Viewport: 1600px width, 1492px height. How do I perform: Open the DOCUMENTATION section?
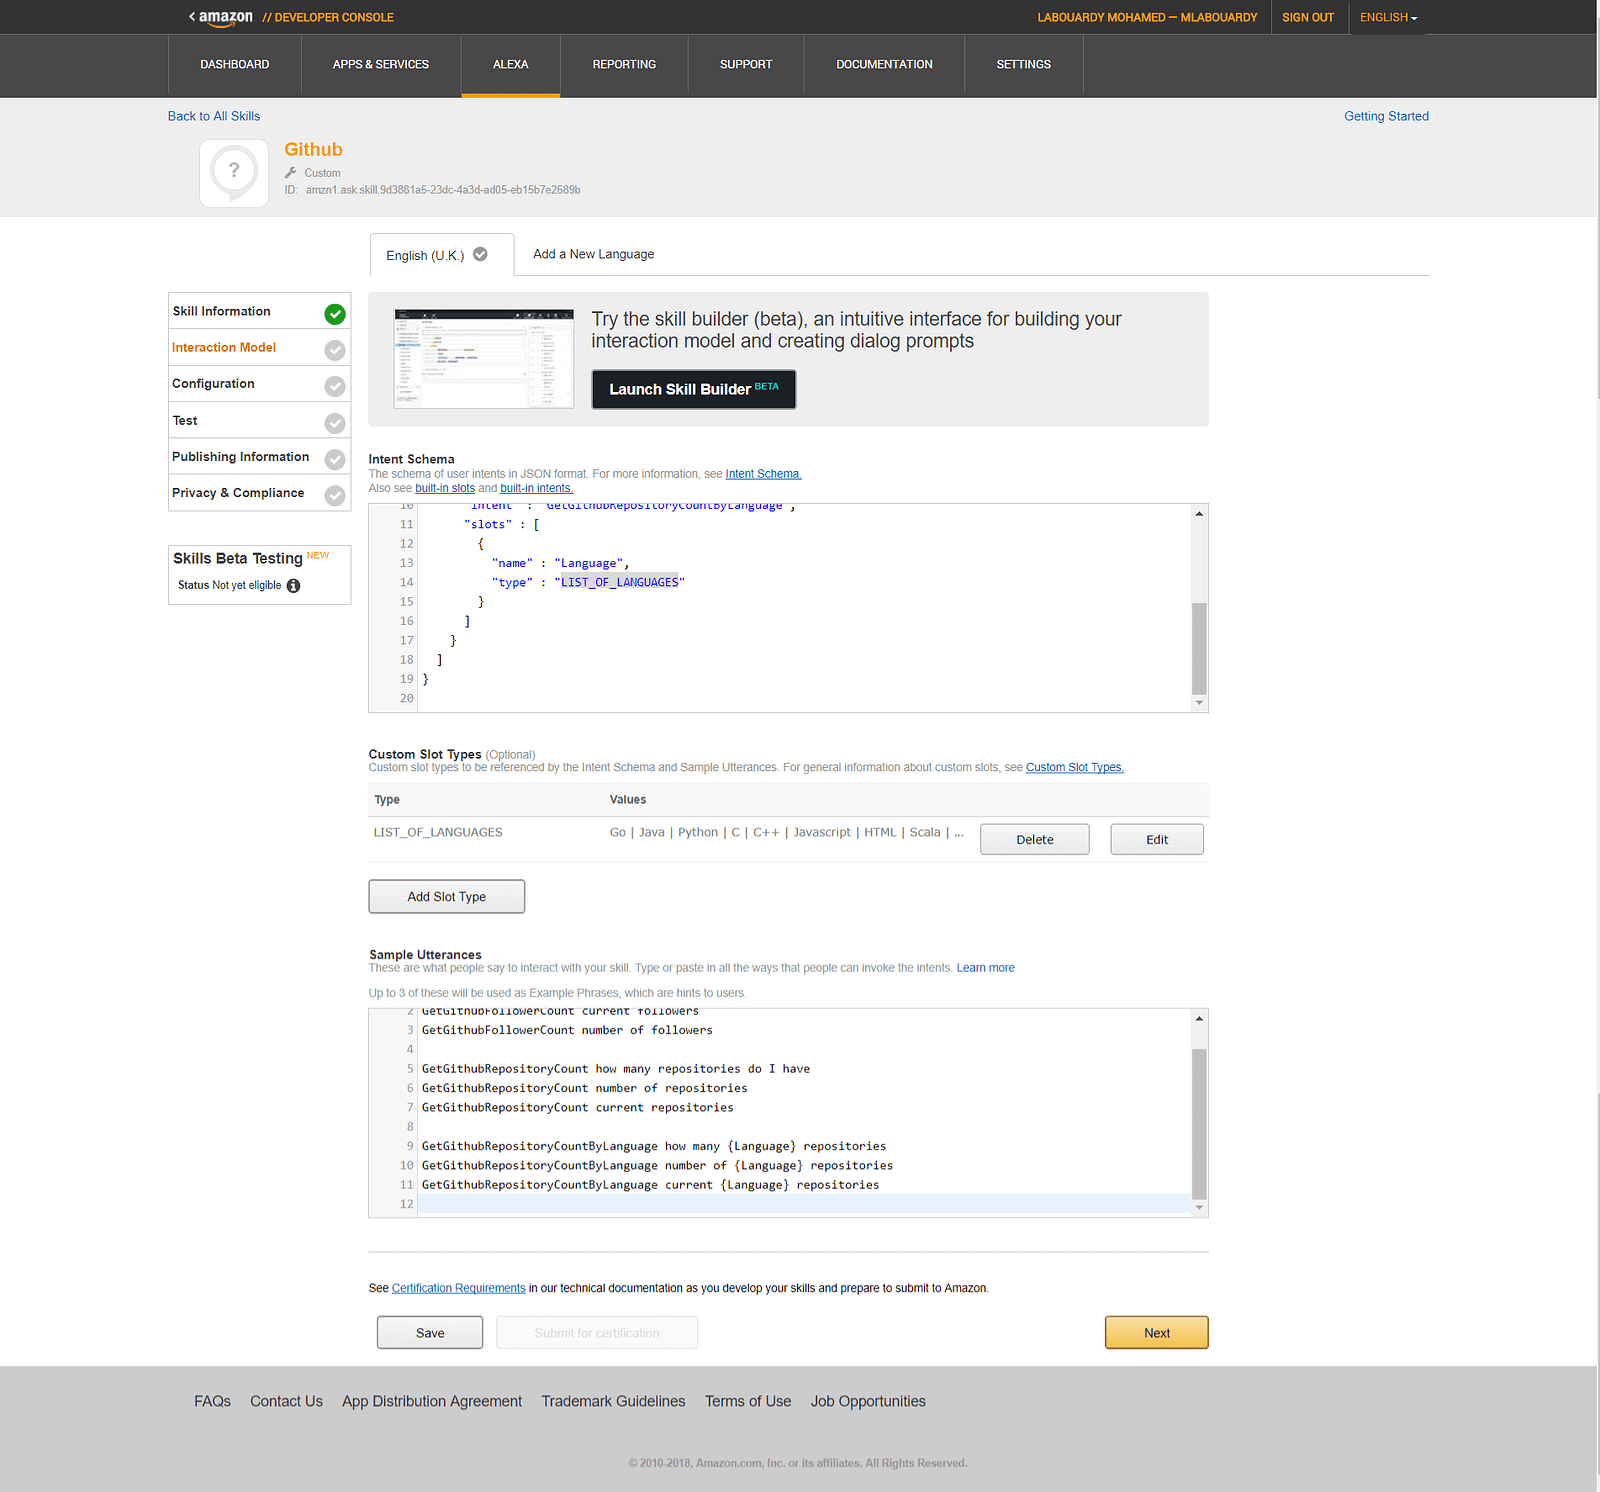tap(885, 65)
